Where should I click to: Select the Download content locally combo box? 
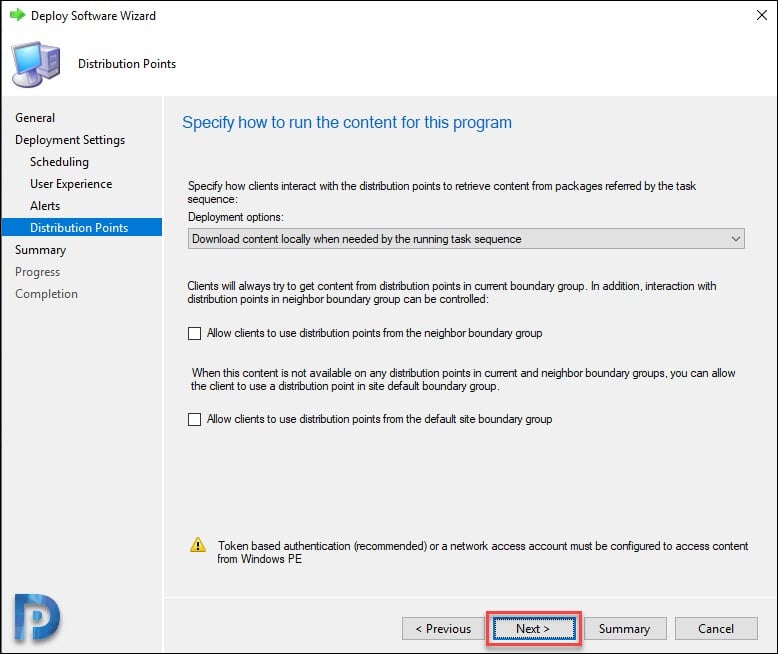tap(466, 239)
